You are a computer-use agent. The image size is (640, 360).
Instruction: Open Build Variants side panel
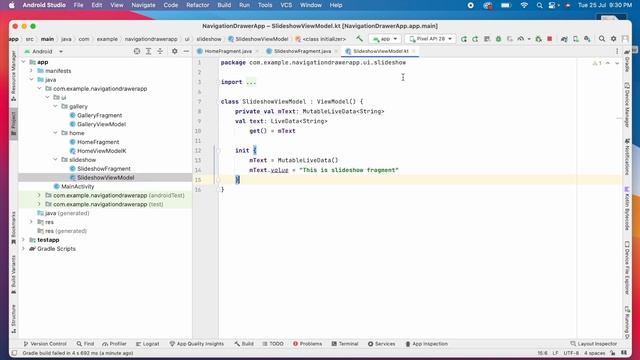(x=13, y=274)
